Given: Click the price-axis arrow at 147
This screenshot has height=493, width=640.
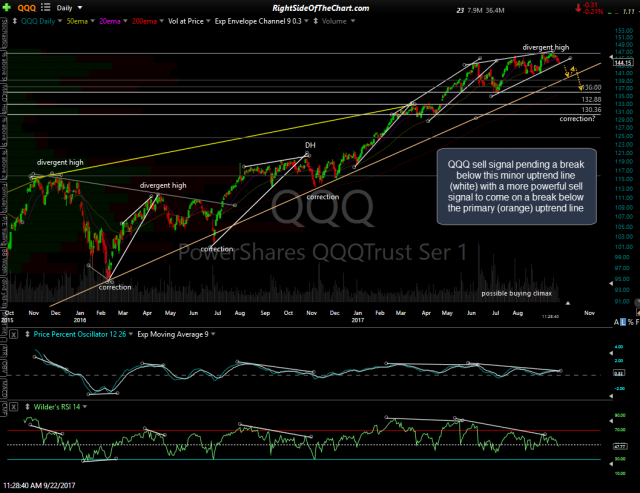Looking at the screenshot, I should (611, 57).
